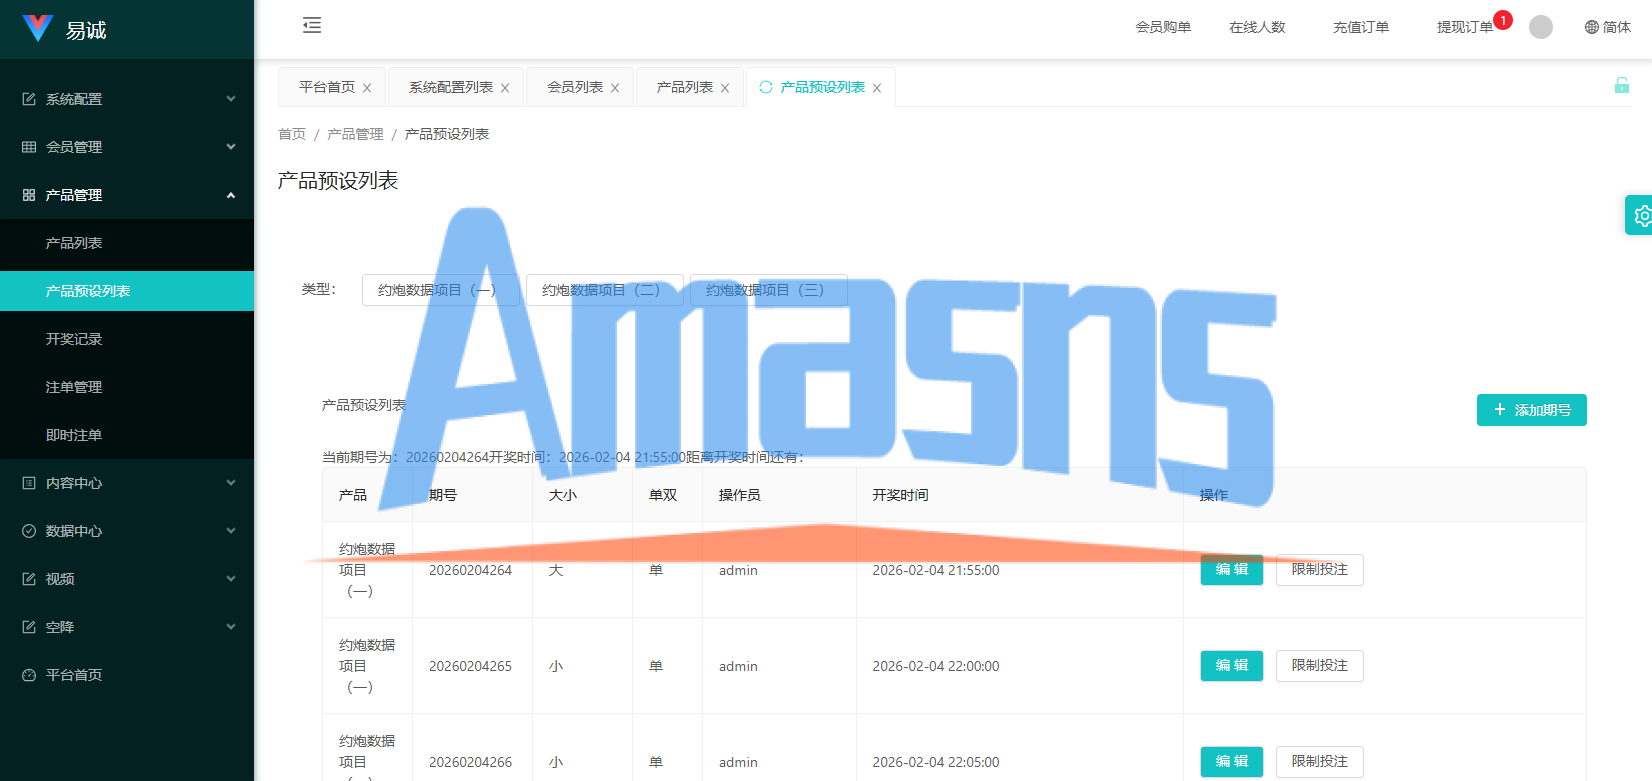Expand the 数据中心 menu chevron

tap(231, 531)
